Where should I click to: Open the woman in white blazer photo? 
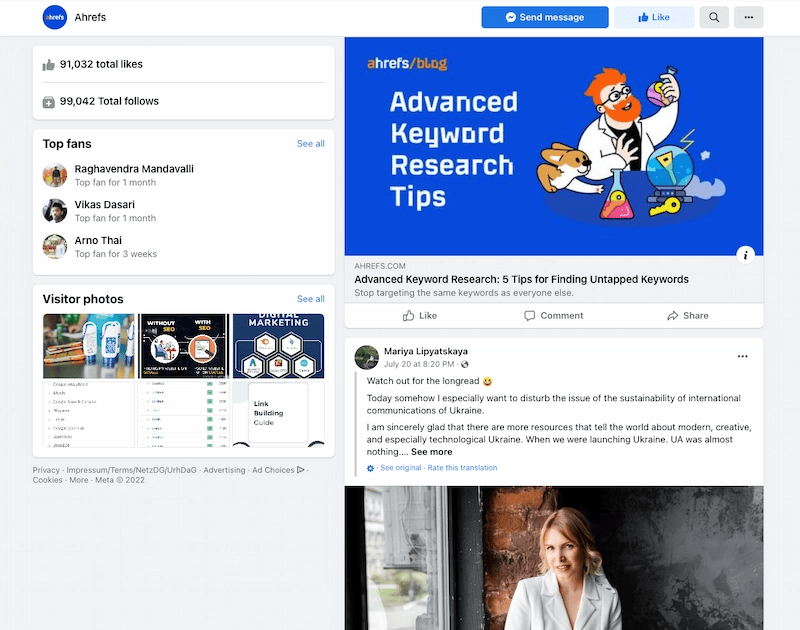tap(554, 558)
